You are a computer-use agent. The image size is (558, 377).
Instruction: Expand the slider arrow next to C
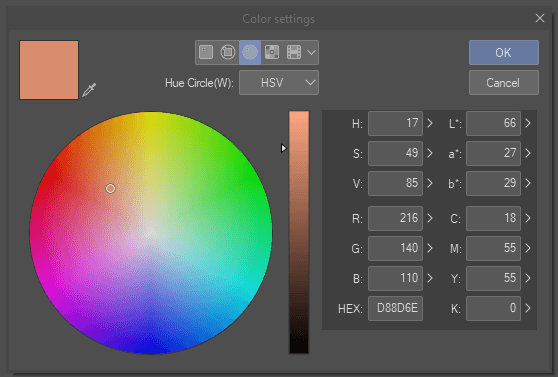coord(528,218)
